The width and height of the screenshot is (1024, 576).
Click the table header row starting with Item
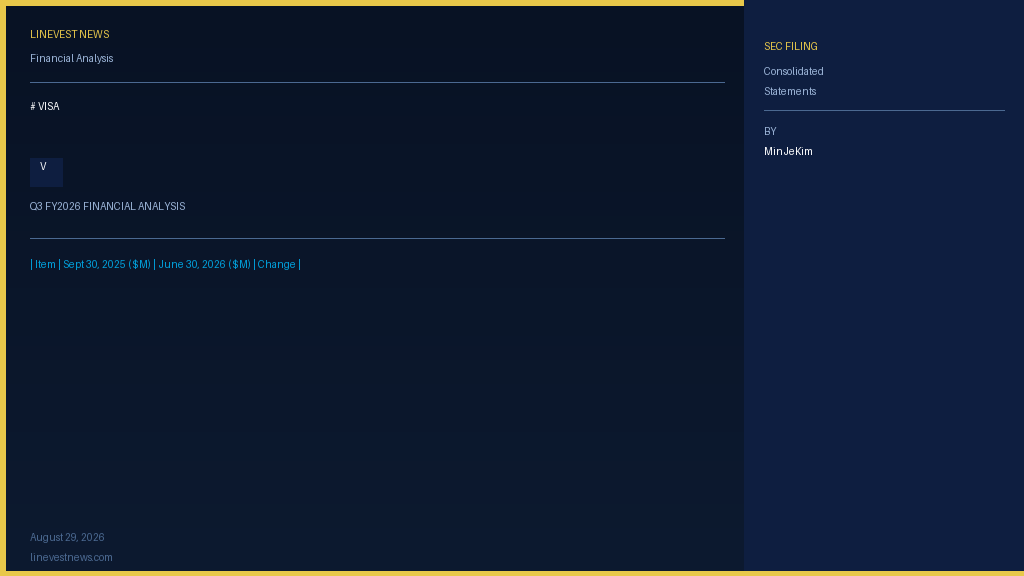point(165,264)
